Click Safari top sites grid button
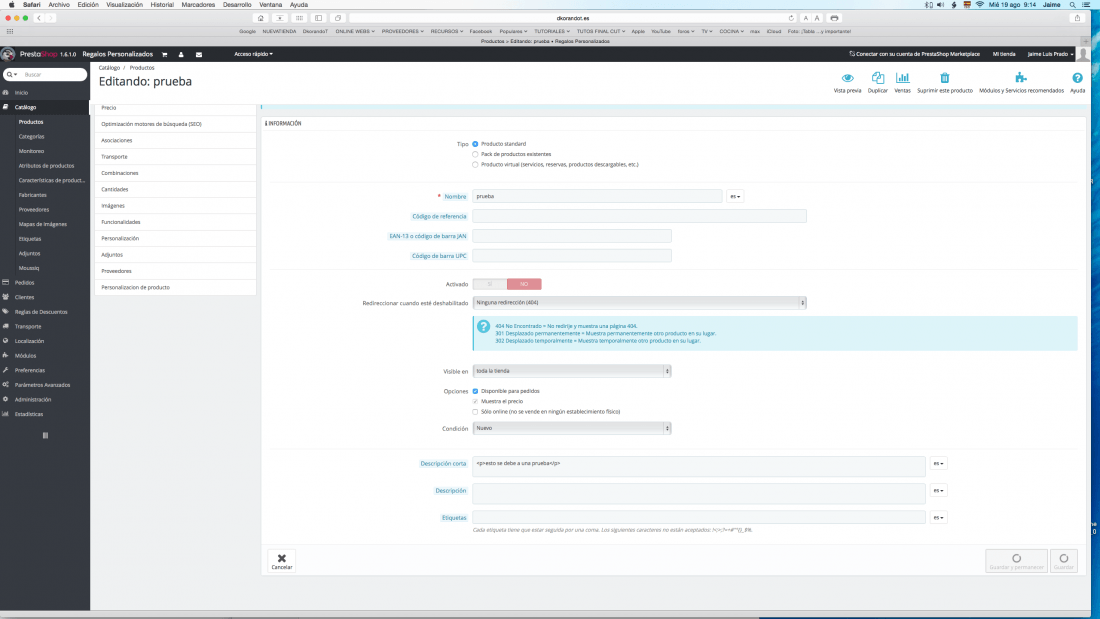This screenshot has width=1100, height=619. coord(300,18)
